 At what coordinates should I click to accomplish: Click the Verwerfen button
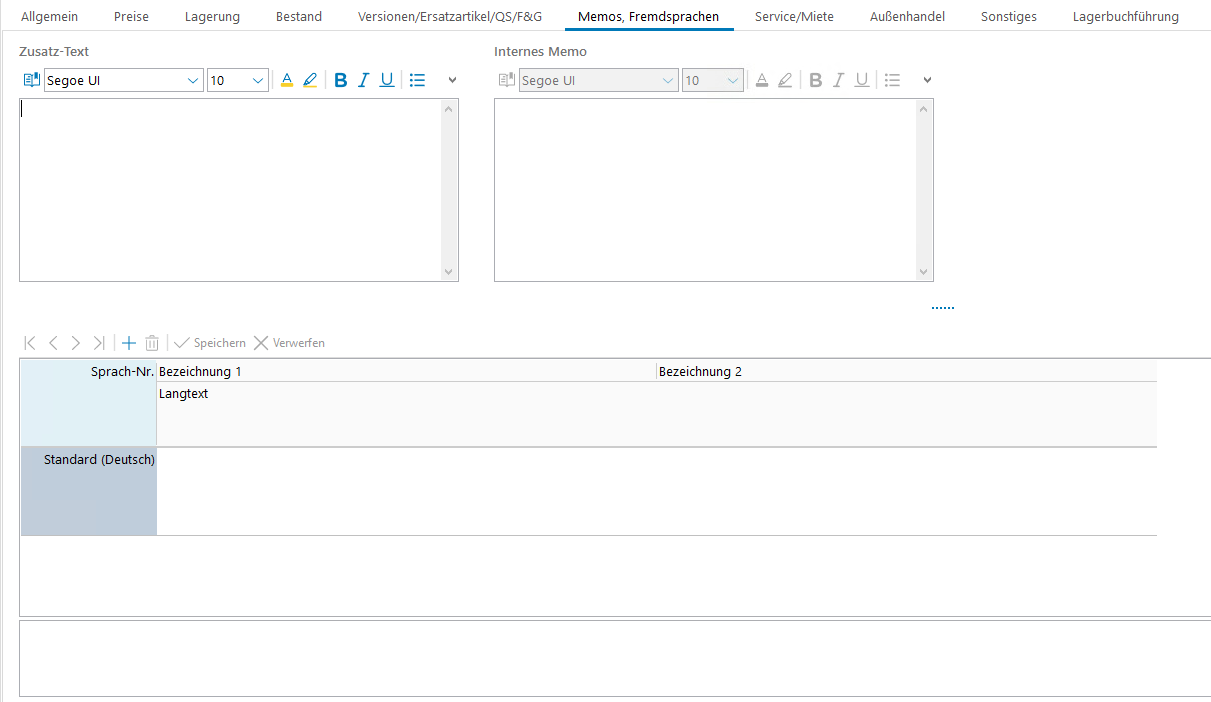(289, 343)
